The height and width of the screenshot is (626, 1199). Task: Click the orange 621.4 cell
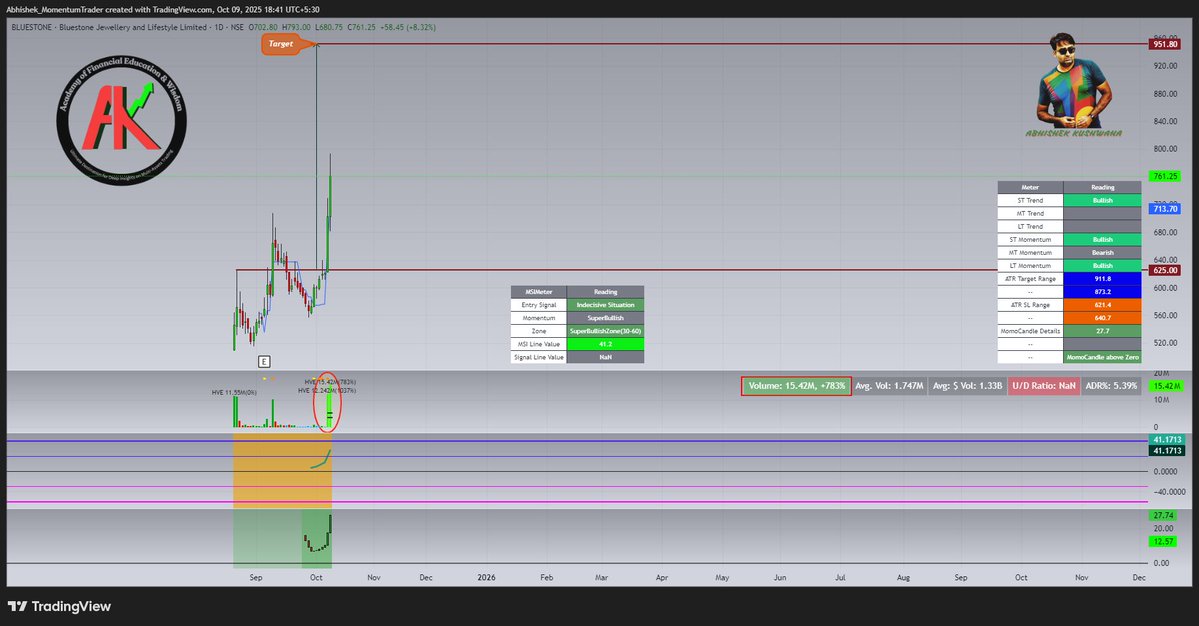(x=1103, y=305)
